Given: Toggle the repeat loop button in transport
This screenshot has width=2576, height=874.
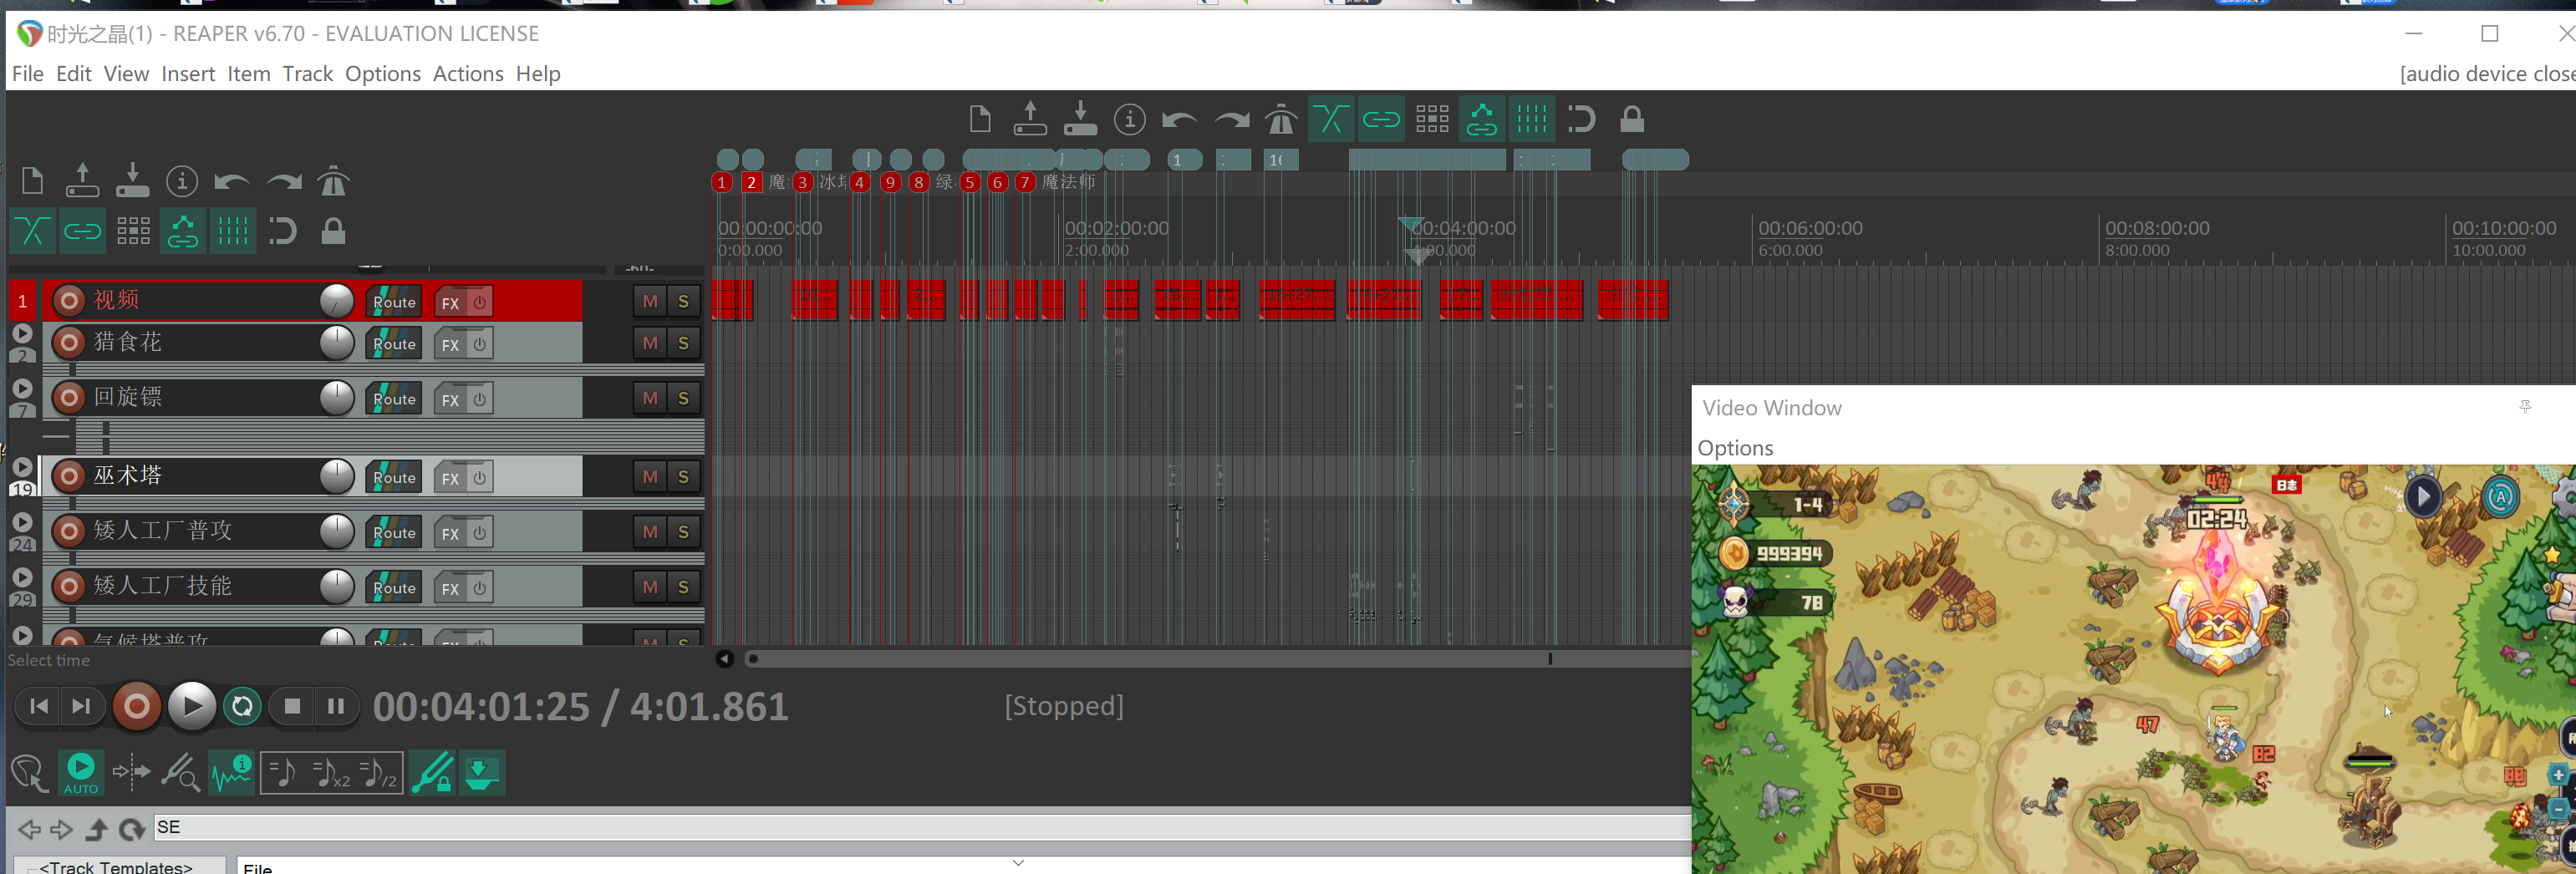Looking at the screenshot, I should click(x=242, y=707).
